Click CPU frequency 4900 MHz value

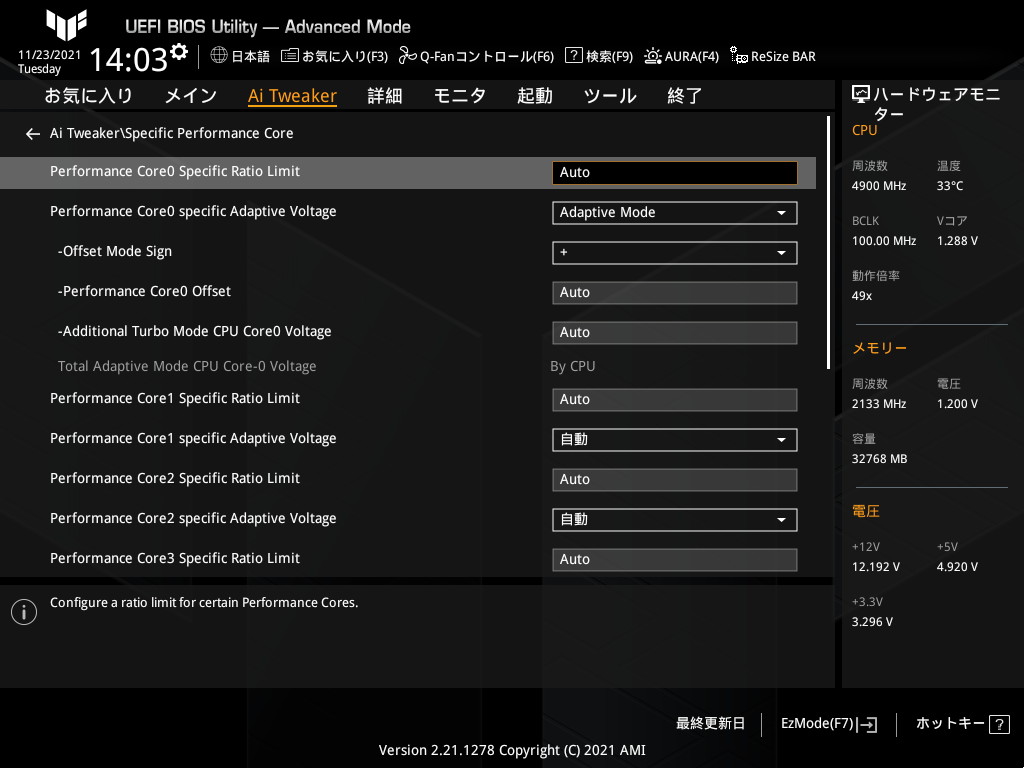pos(879,186)
